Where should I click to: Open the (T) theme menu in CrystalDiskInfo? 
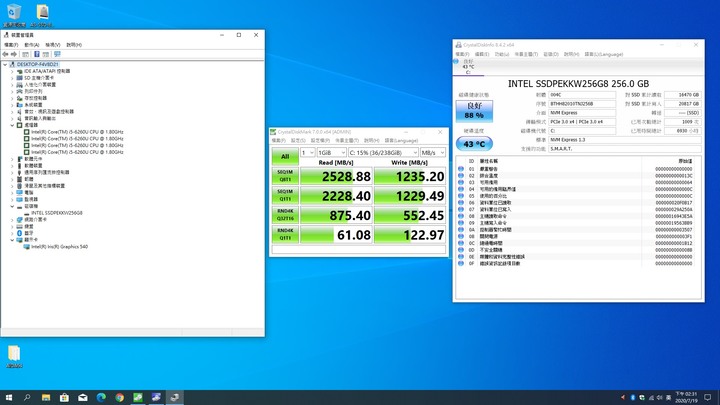click(526, 54)
